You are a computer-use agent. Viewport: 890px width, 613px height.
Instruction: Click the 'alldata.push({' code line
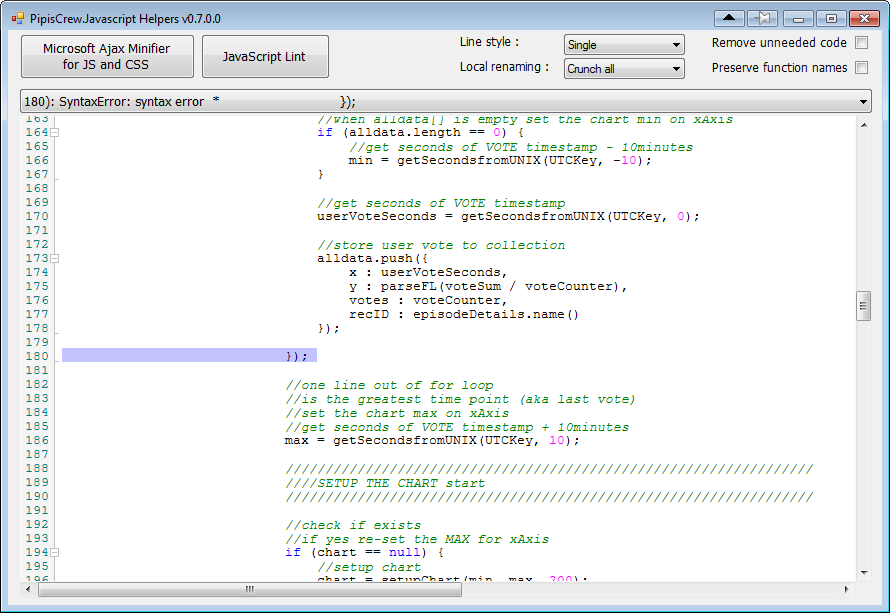(372, 258)
